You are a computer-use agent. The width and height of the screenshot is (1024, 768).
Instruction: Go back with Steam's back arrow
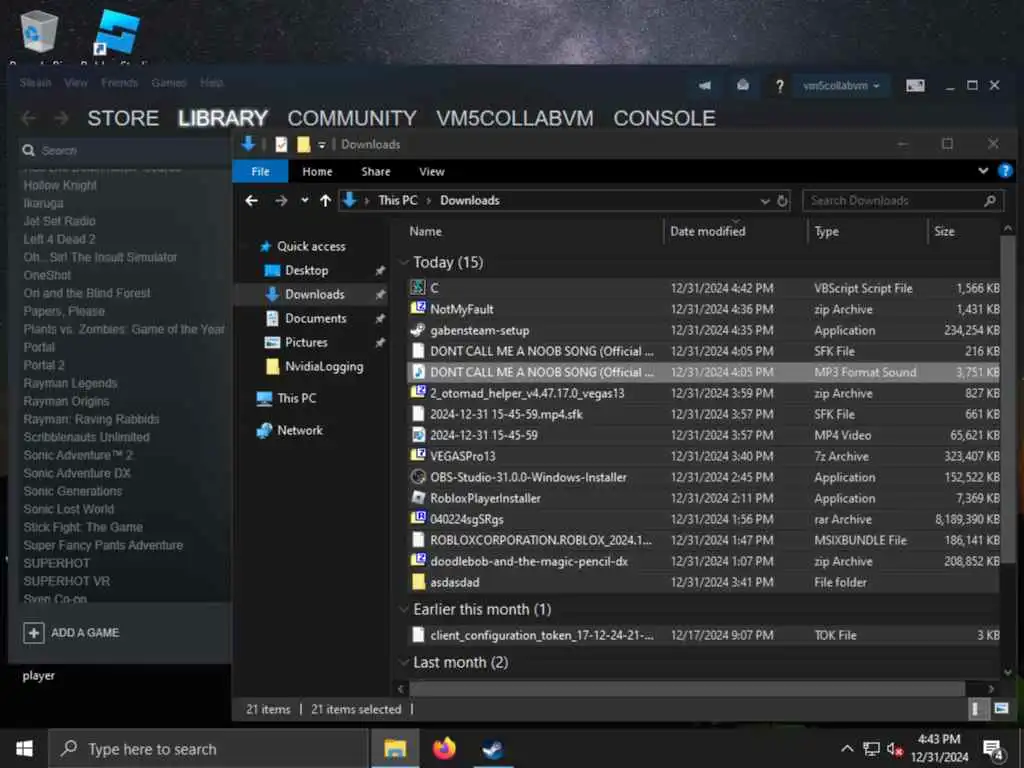[29, 118]
